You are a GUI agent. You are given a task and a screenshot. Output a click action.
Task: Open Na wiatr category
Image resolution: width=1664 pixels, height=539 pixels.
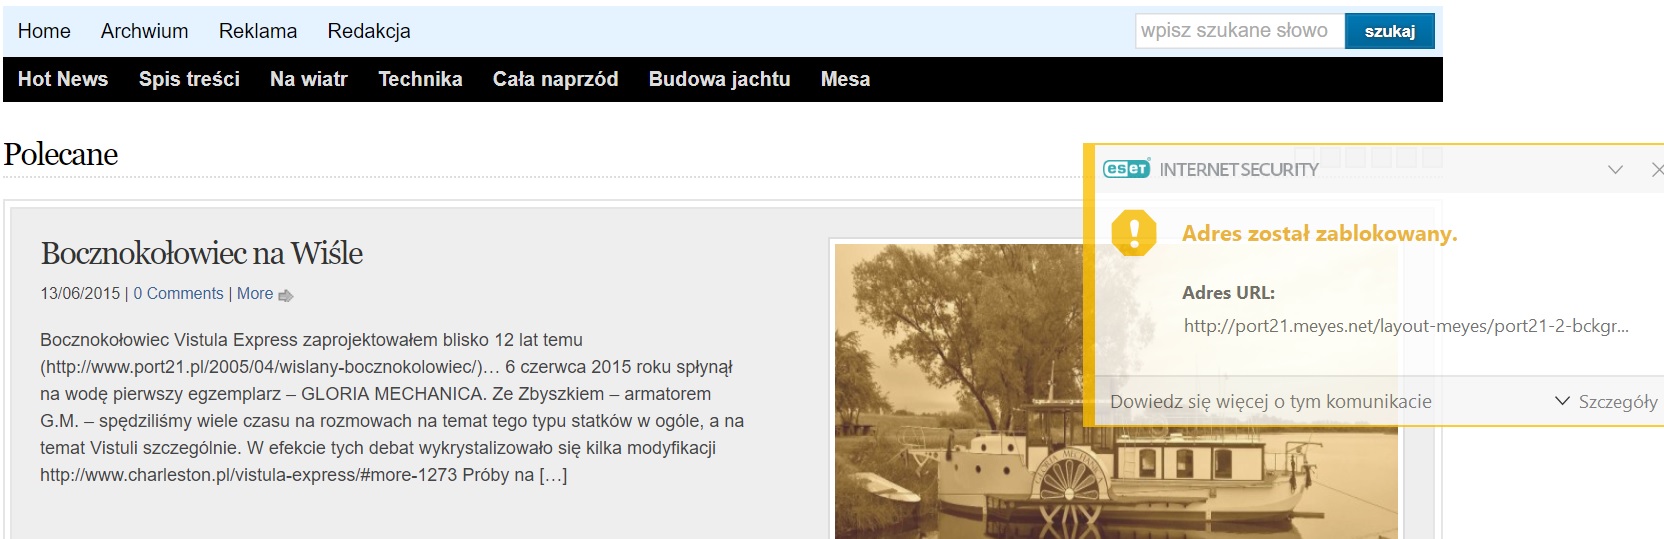(x=309, y=79)
